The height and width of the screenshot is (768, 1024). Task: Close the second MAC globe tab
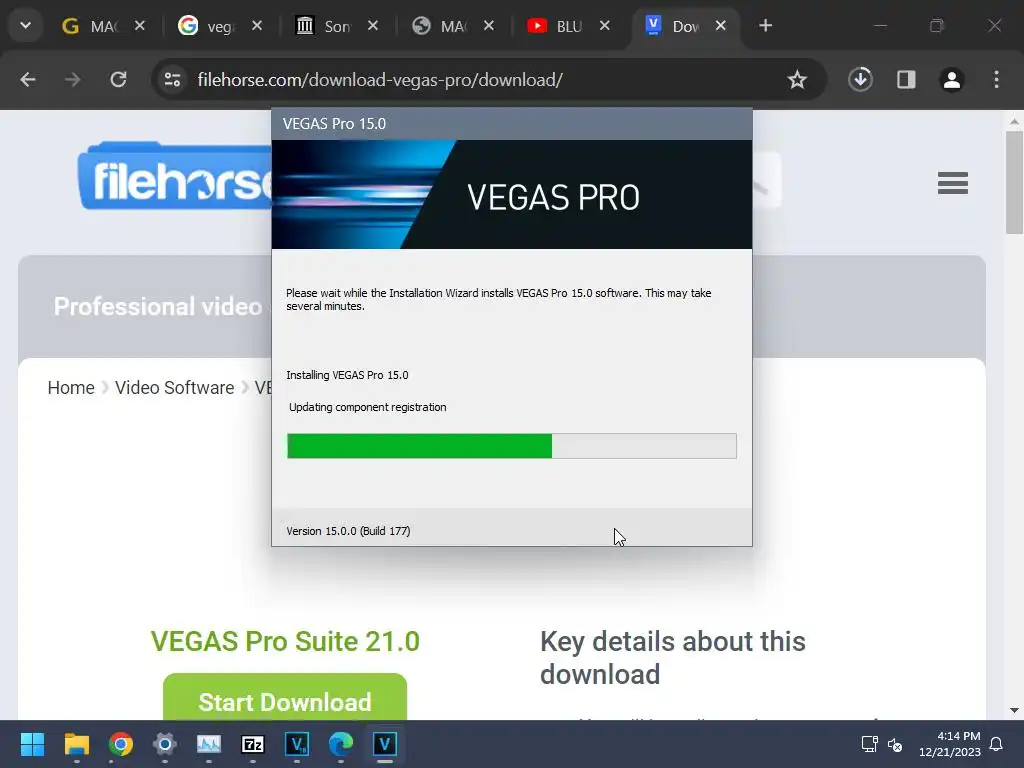[x=488, y=25]
